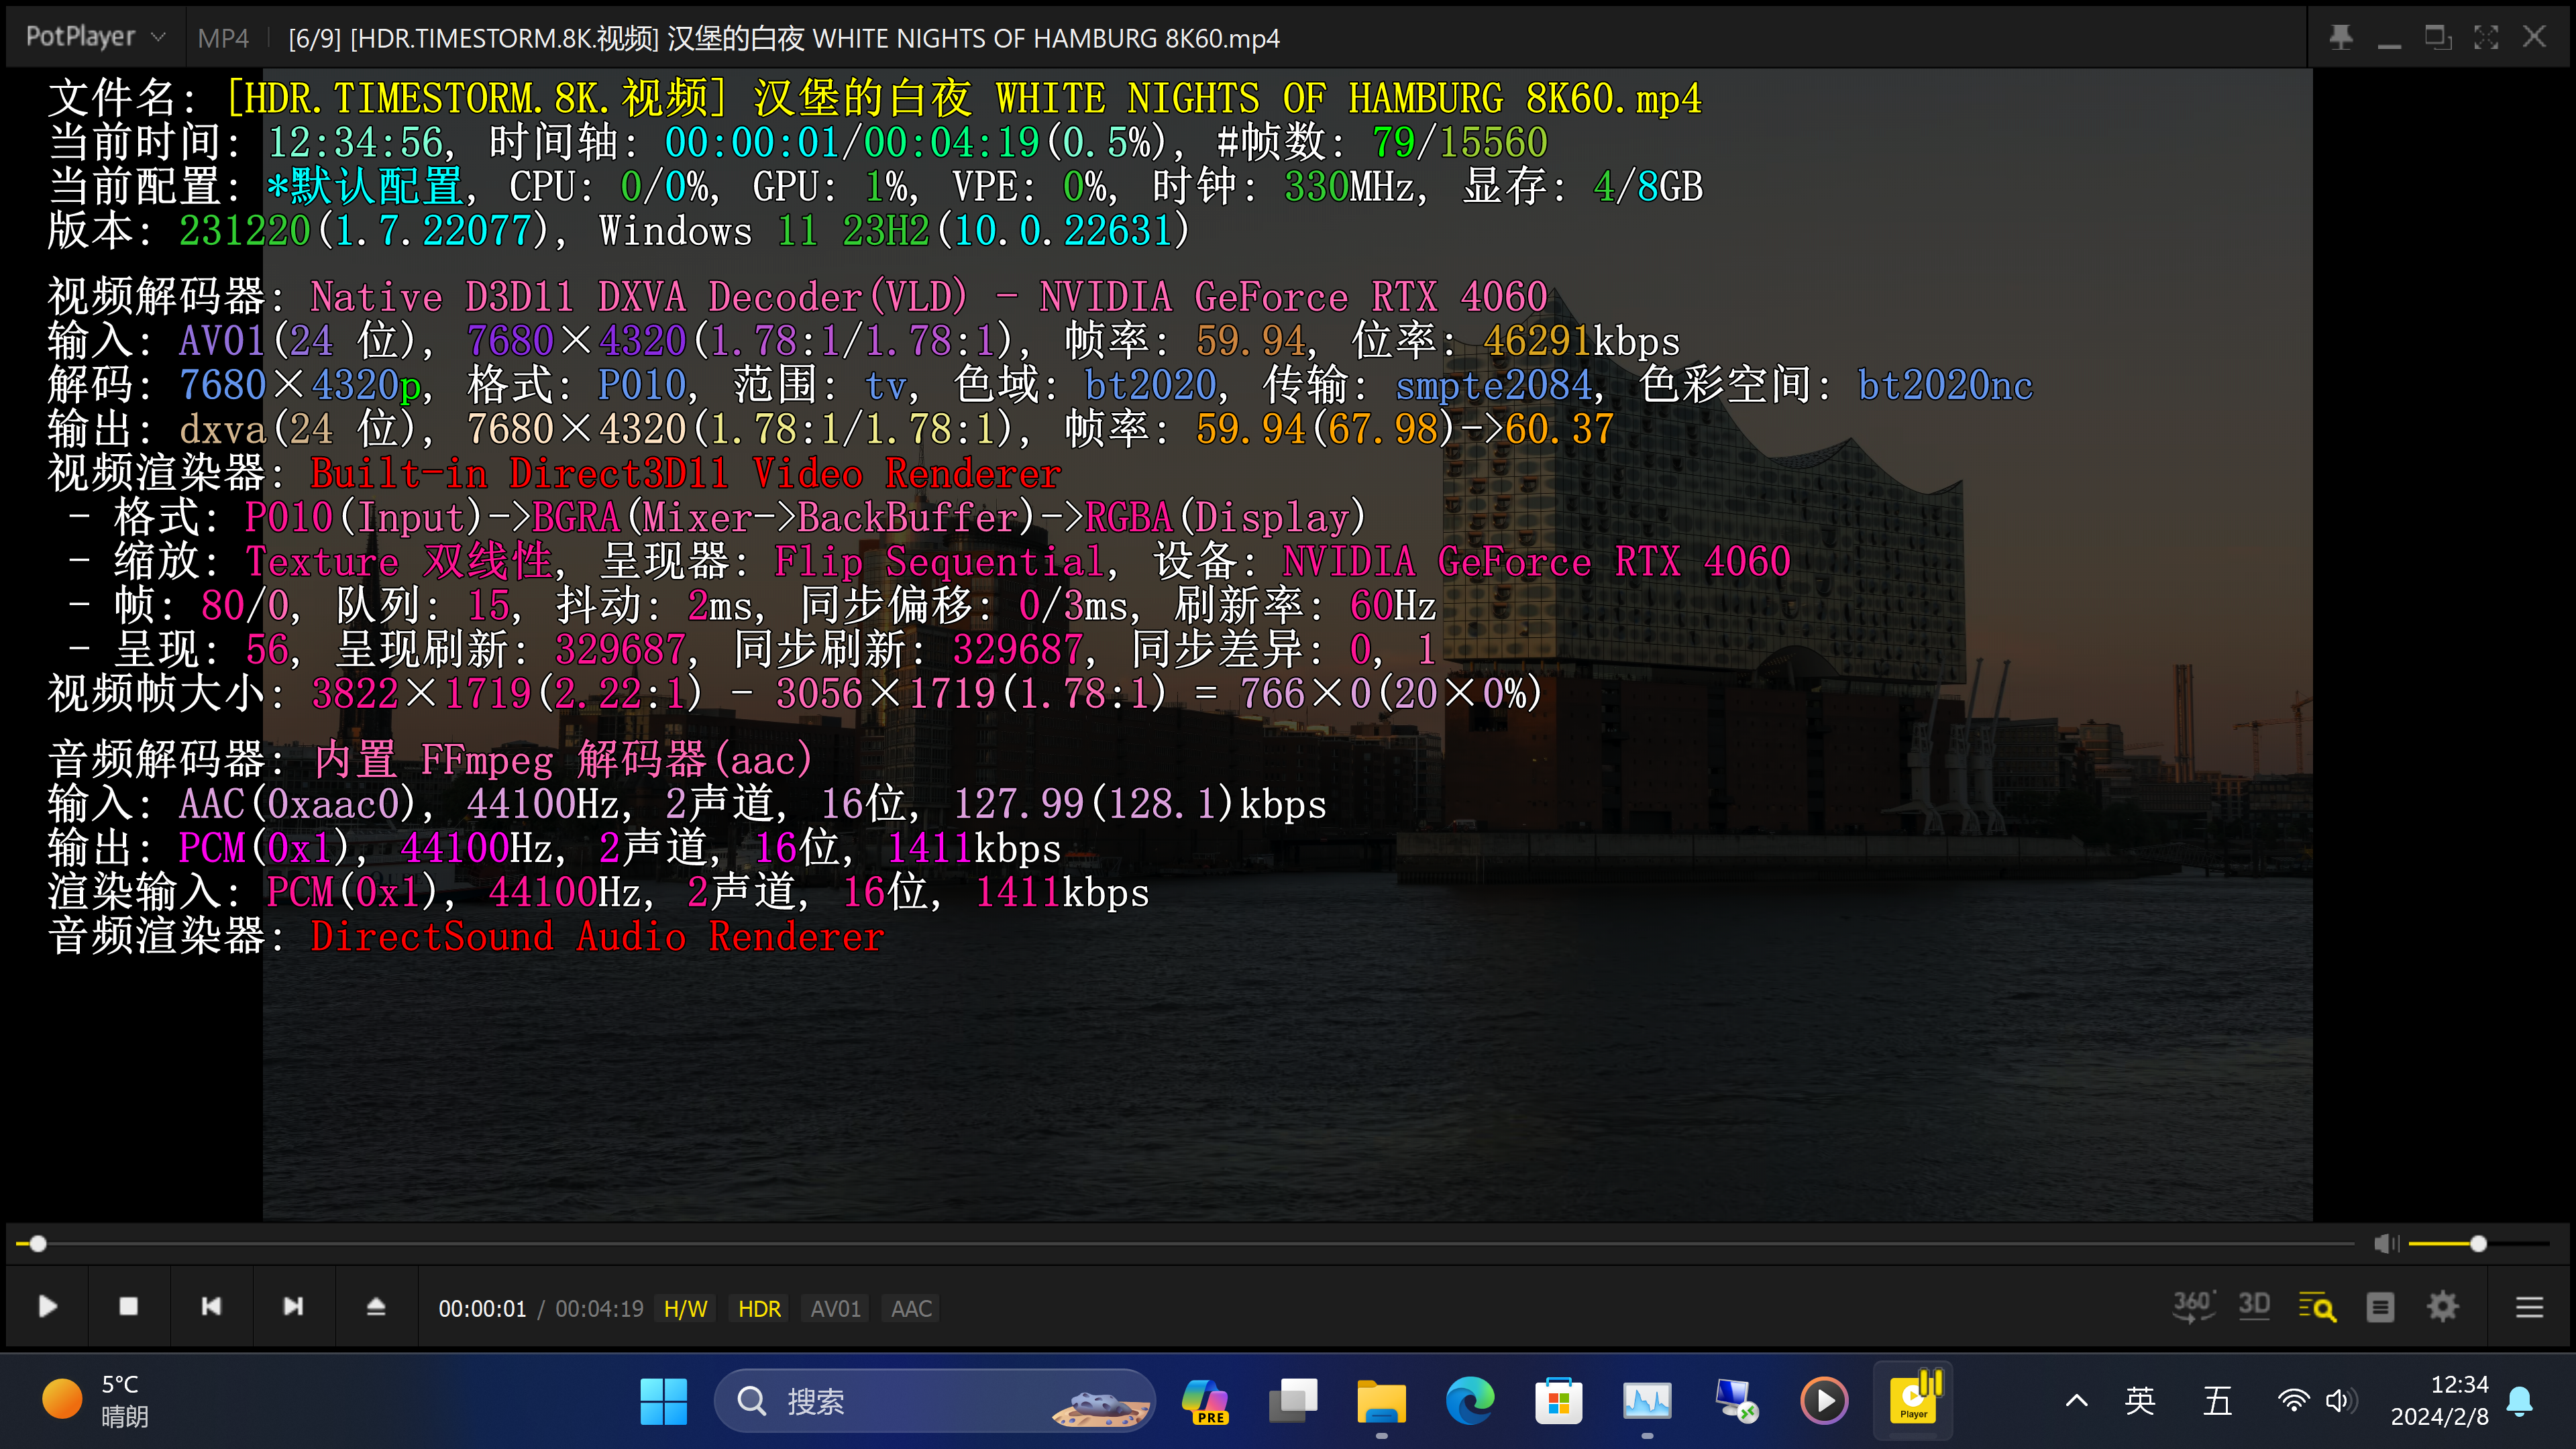Skip to next video in playlist
This screenshot has width=2576, height=1449.
(293, 1306)
